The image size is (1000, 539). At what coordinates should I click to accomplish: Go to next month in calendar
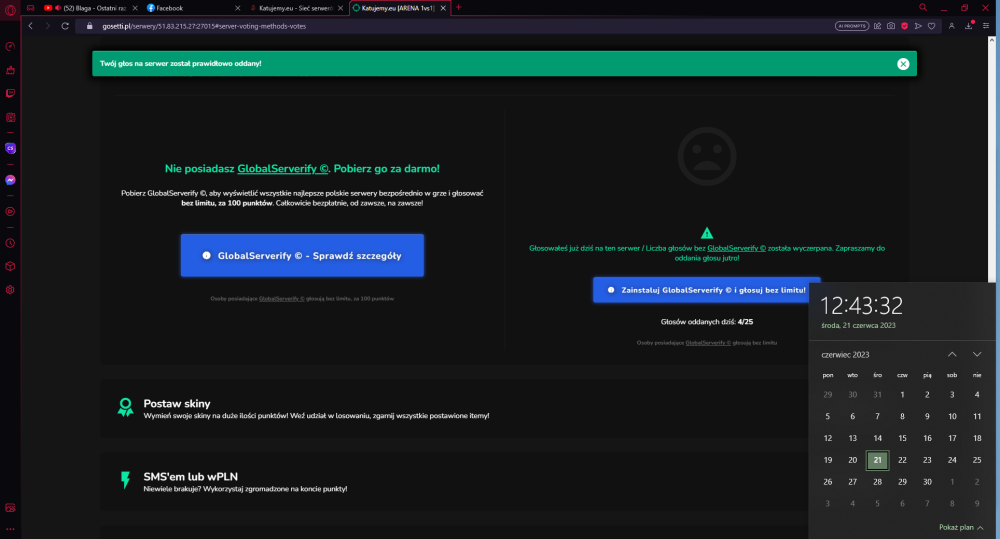click(976, 354)
